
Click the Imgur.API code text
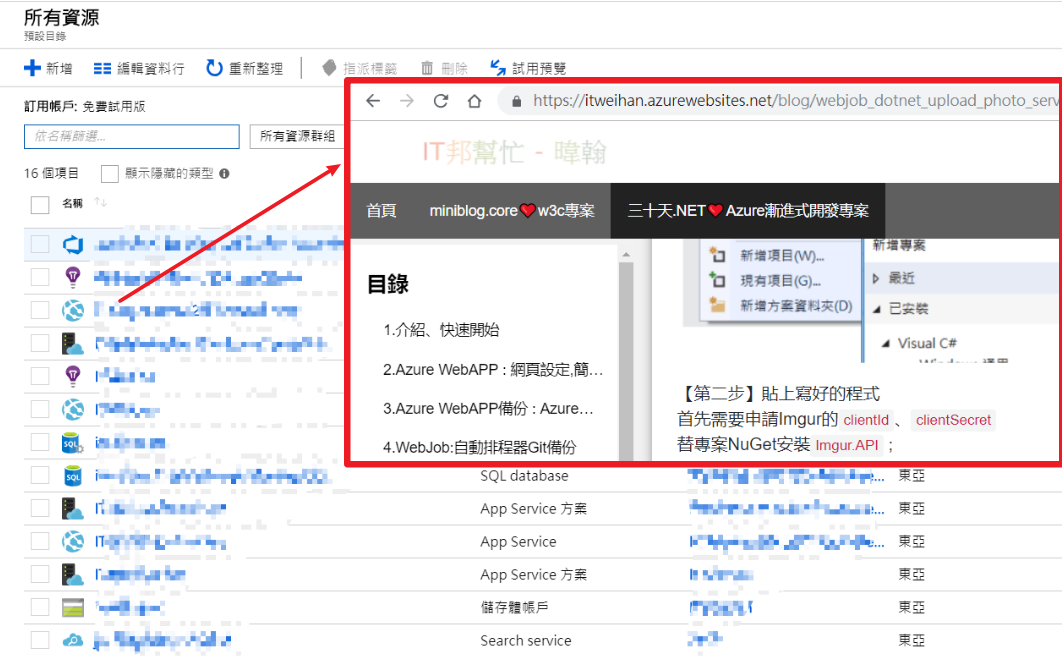tap(847, 445)
